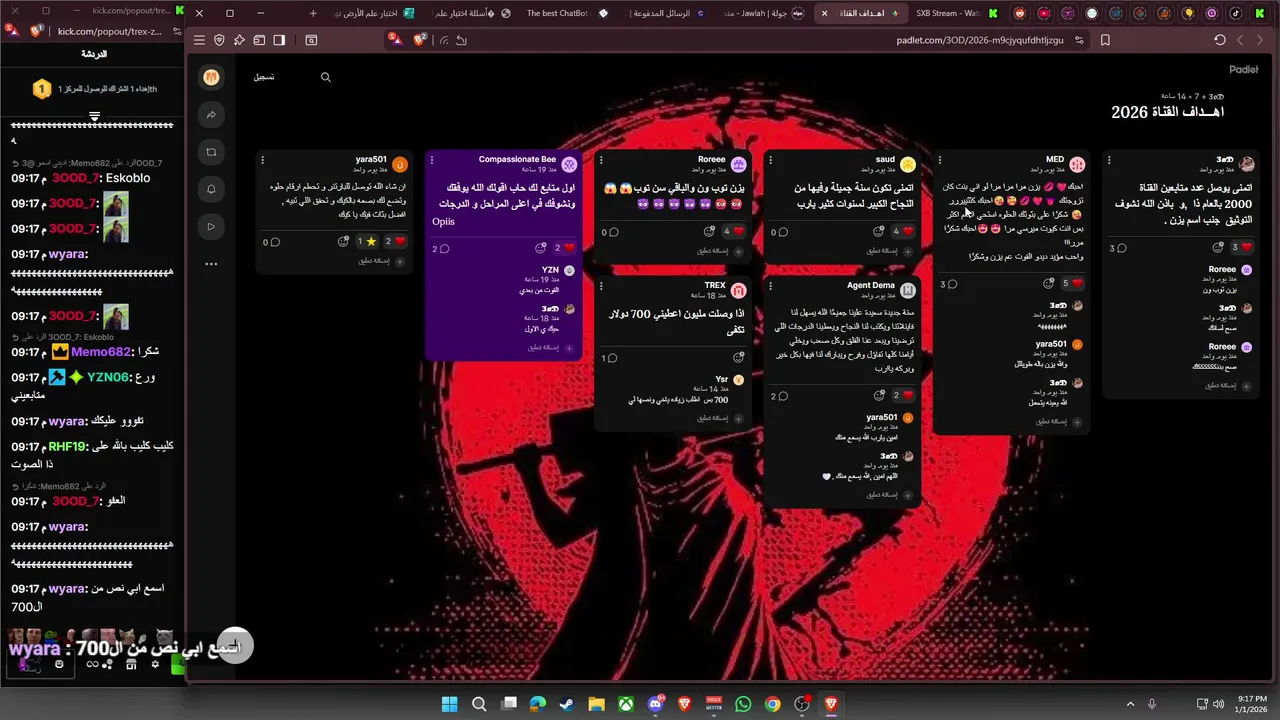Toggle the star reaction on yara501's post

tap(366, 242)
